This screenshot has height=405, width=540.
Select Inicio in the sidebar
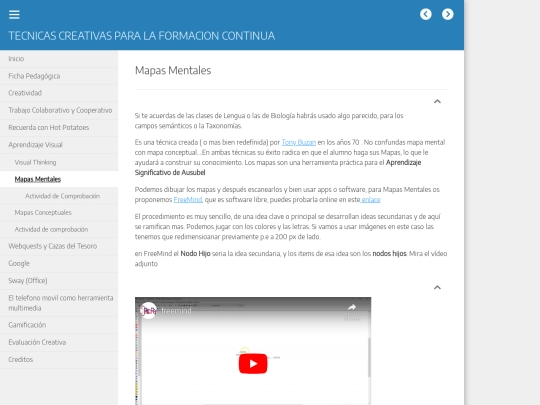click(x=59, y=59)
